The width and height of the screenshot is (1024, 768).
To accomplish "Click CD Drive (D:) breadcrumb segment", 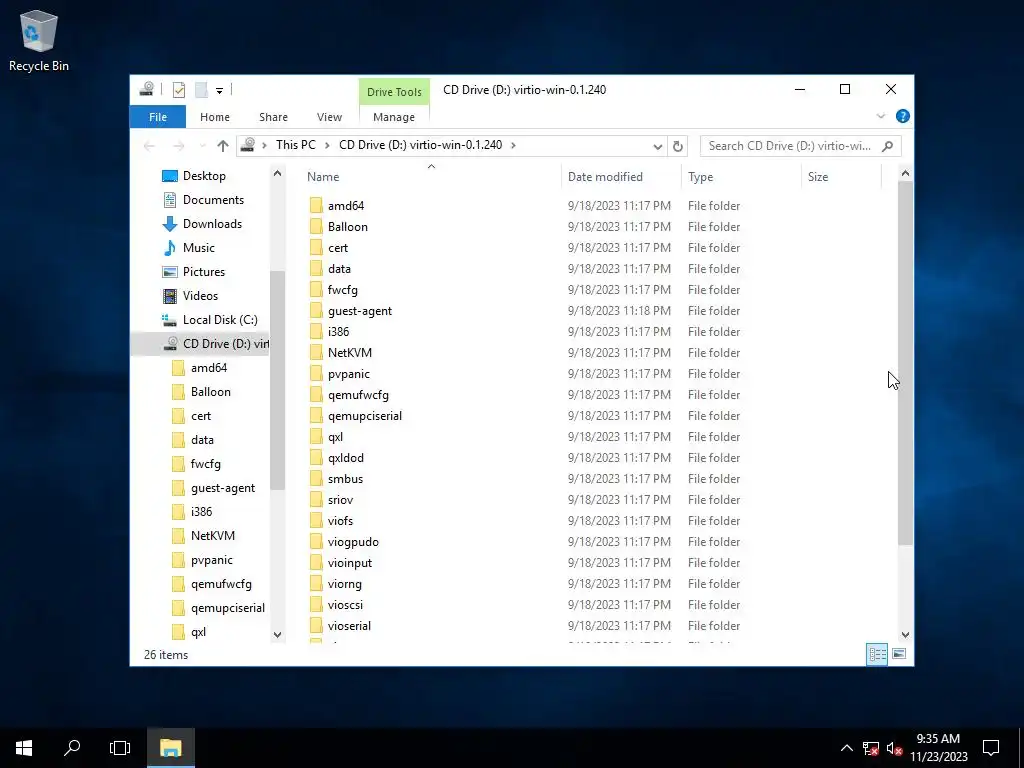I will click(x=421, y=145).
